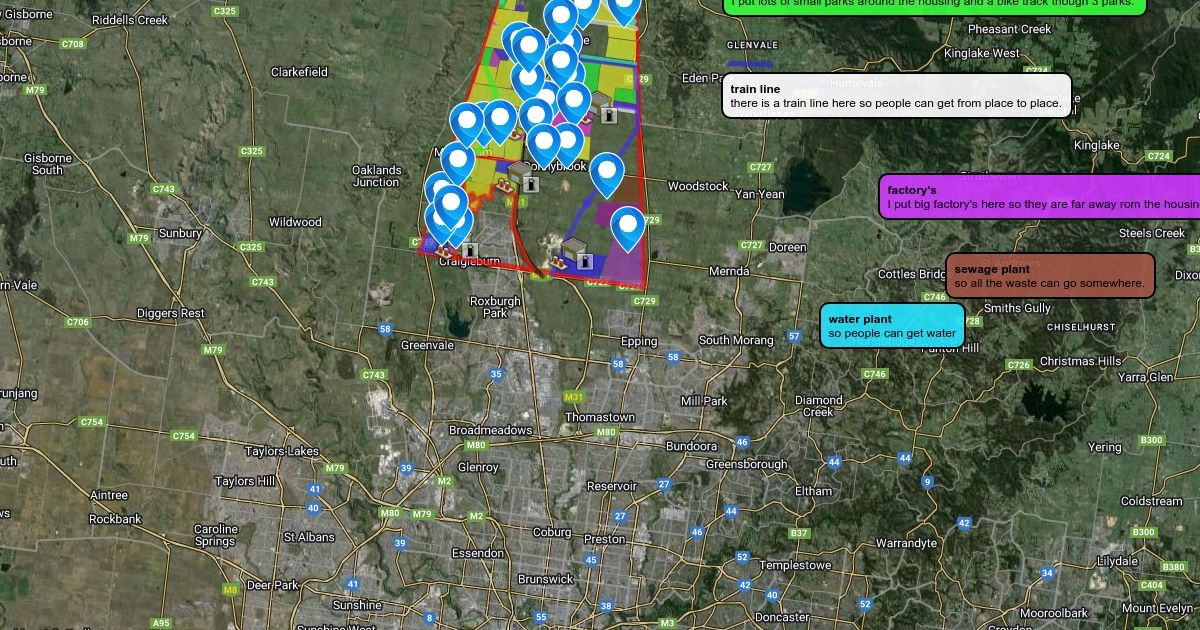Select the C727 shield above Yan Yean
The image size is (1200, 630).
(761, 167)
